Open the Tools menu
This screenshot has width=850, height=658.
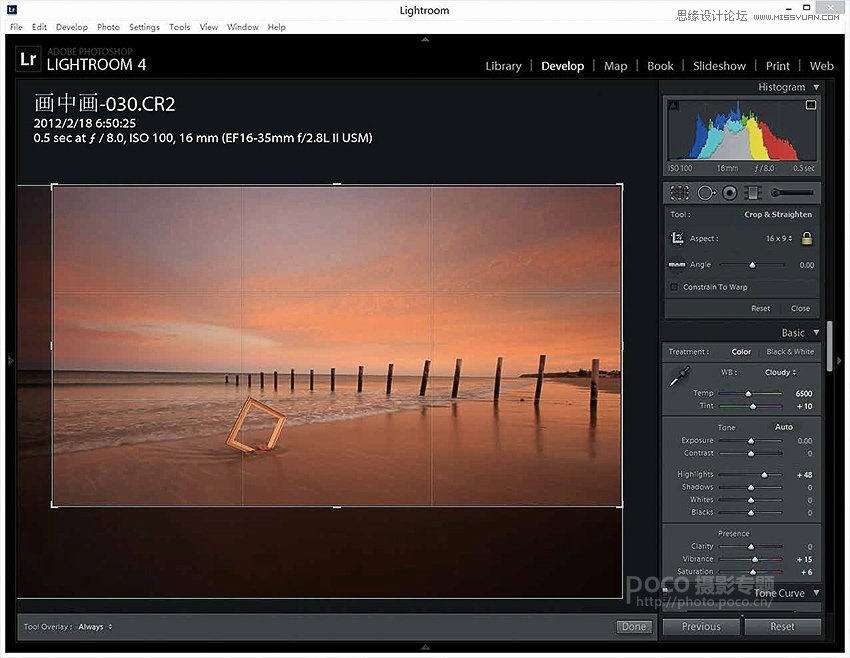coord(179,27)
